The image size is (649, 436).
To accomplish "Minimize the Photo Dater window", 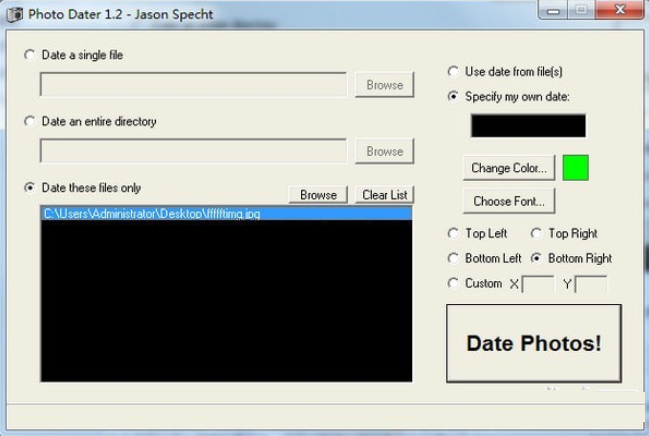I will click(x=553, y=10).
